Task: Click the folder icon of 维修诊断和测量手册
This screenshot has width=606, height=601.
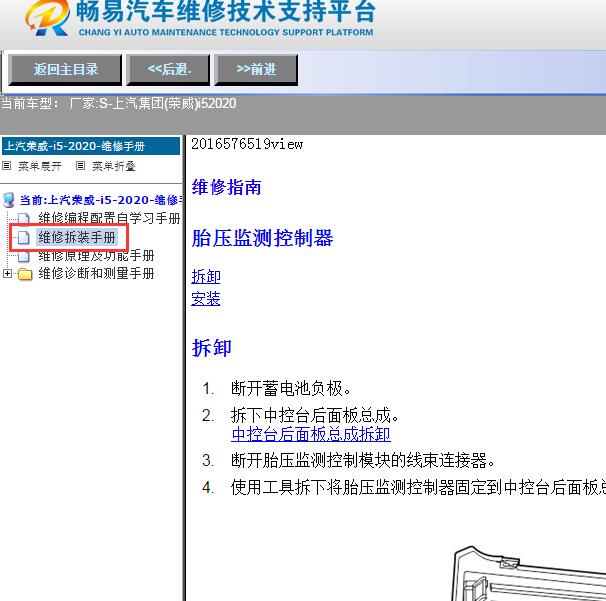Action: [25, 274]
